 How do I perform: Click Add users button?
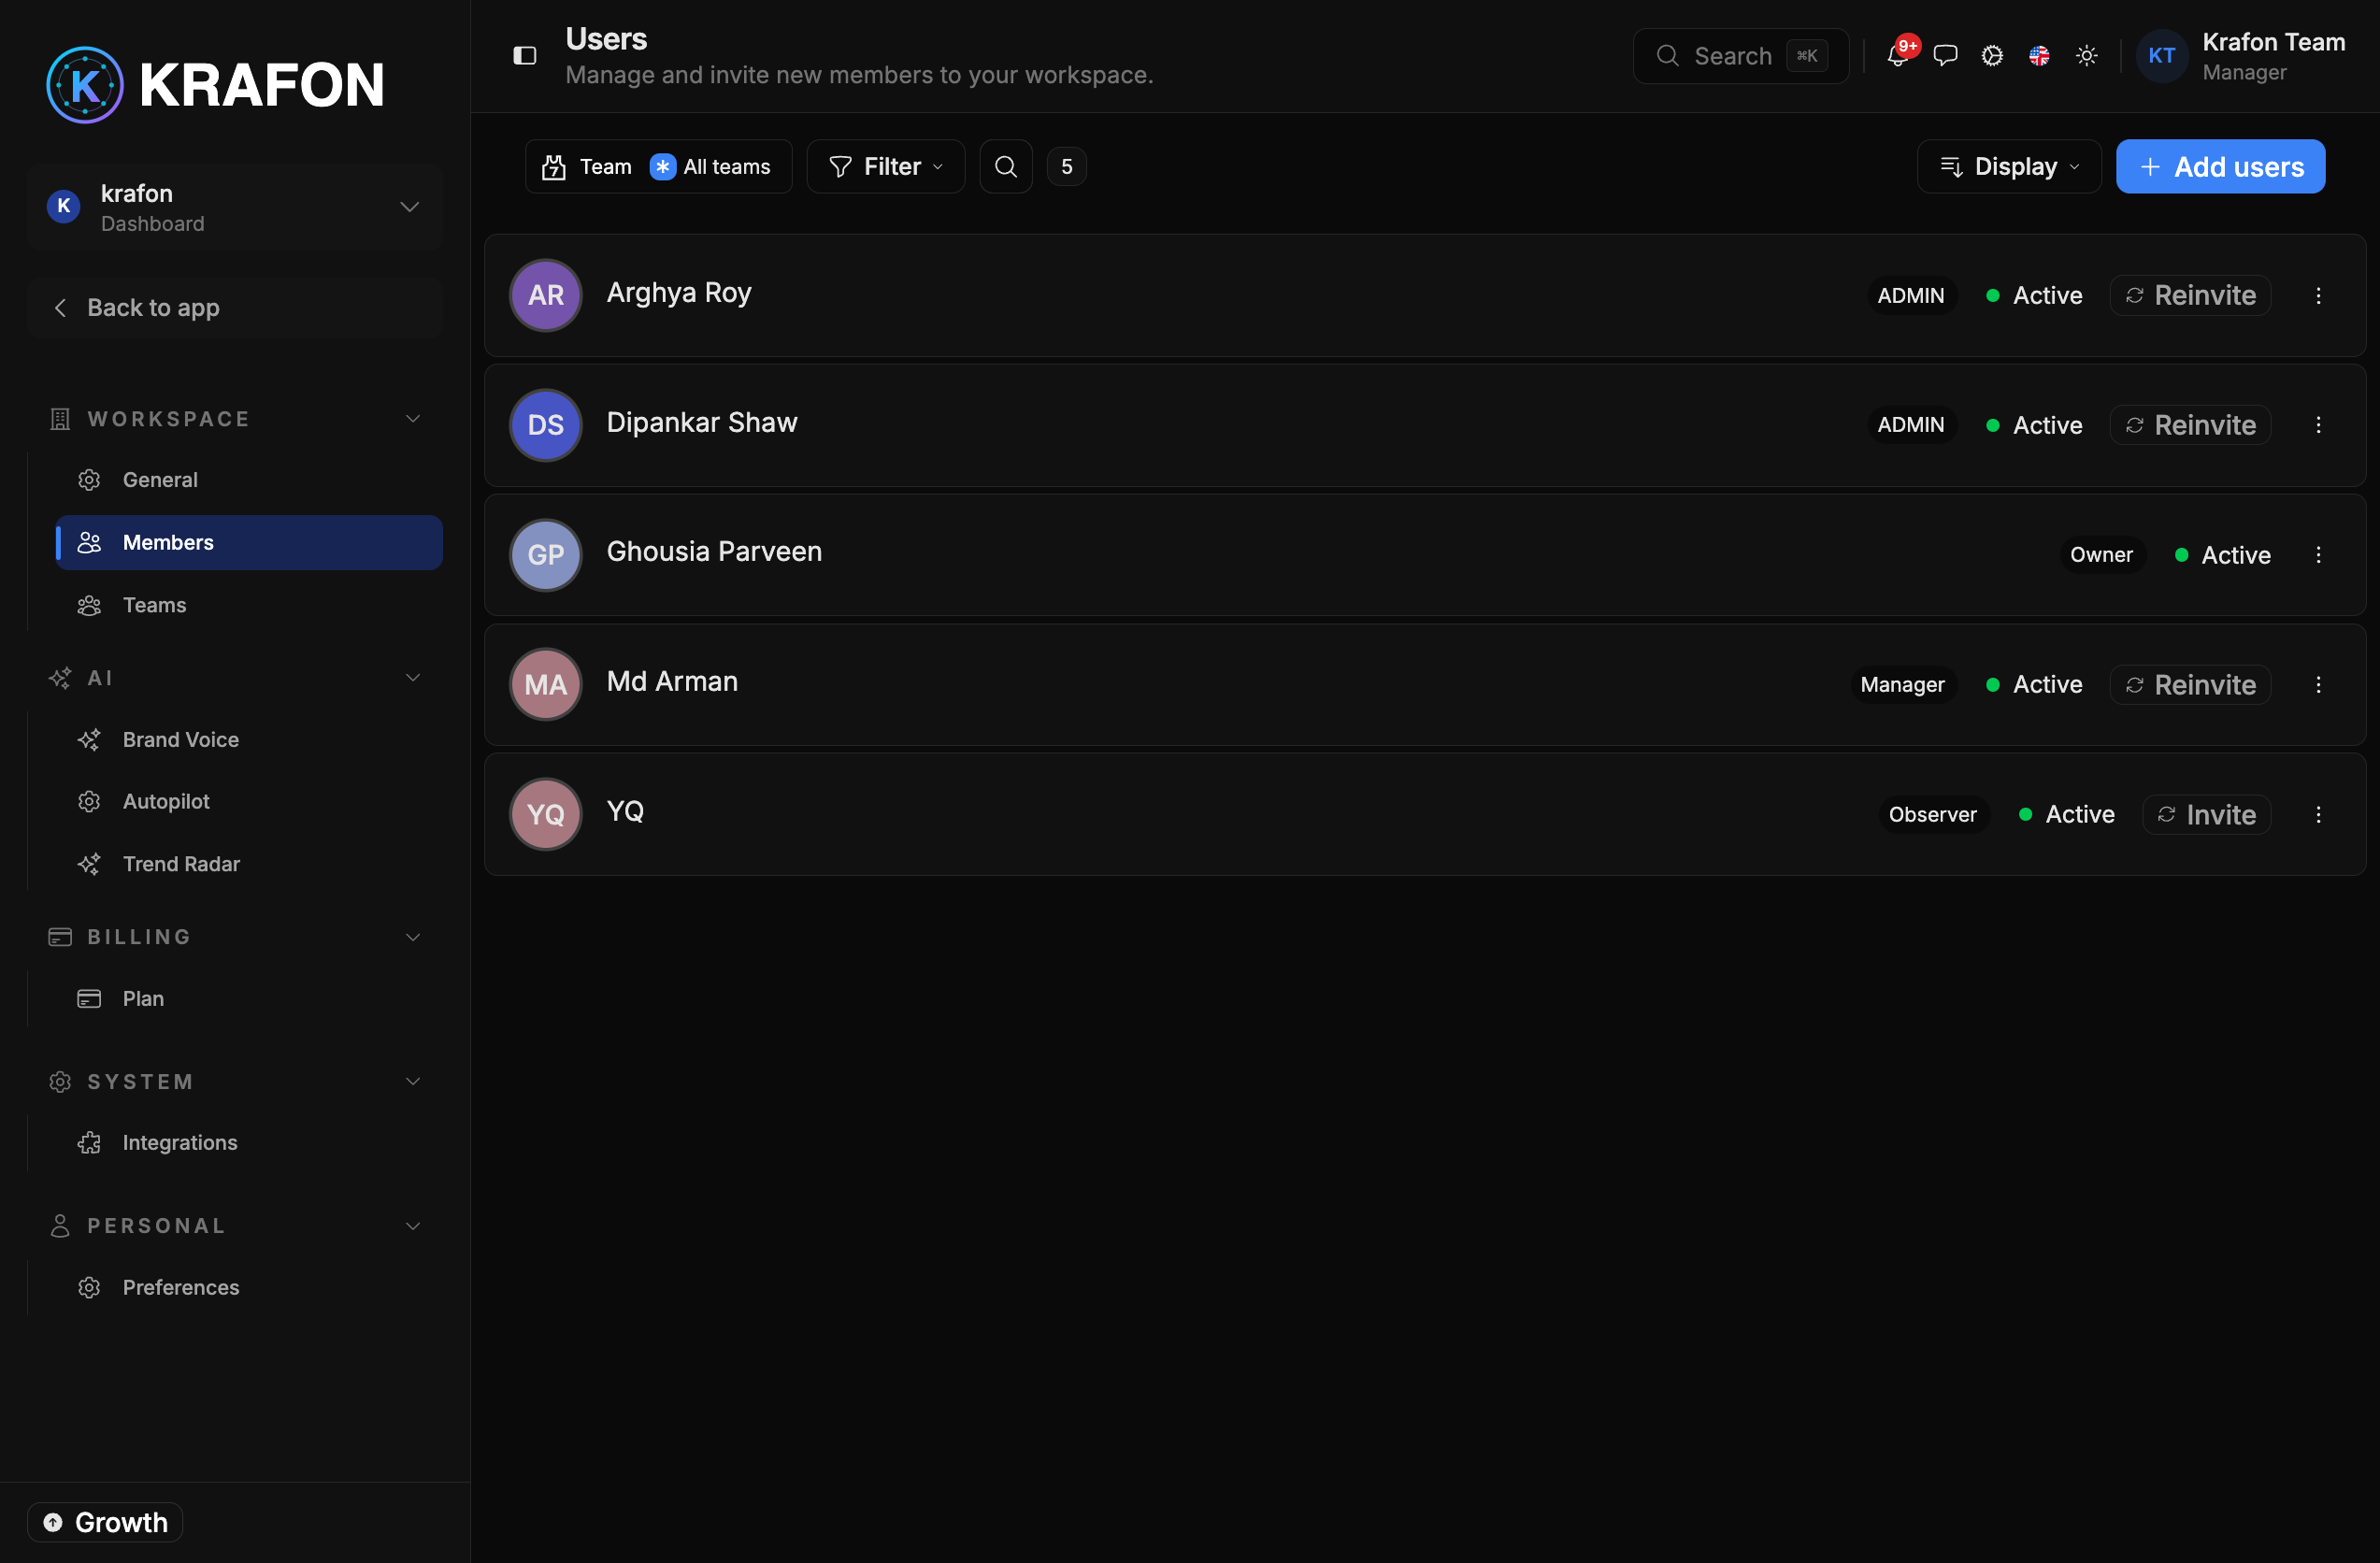coord(2220,166)
